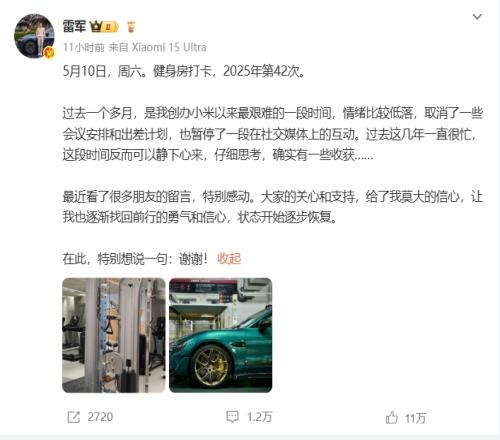Expand the post options chevron
500x440 pixels.
[477, 17]
